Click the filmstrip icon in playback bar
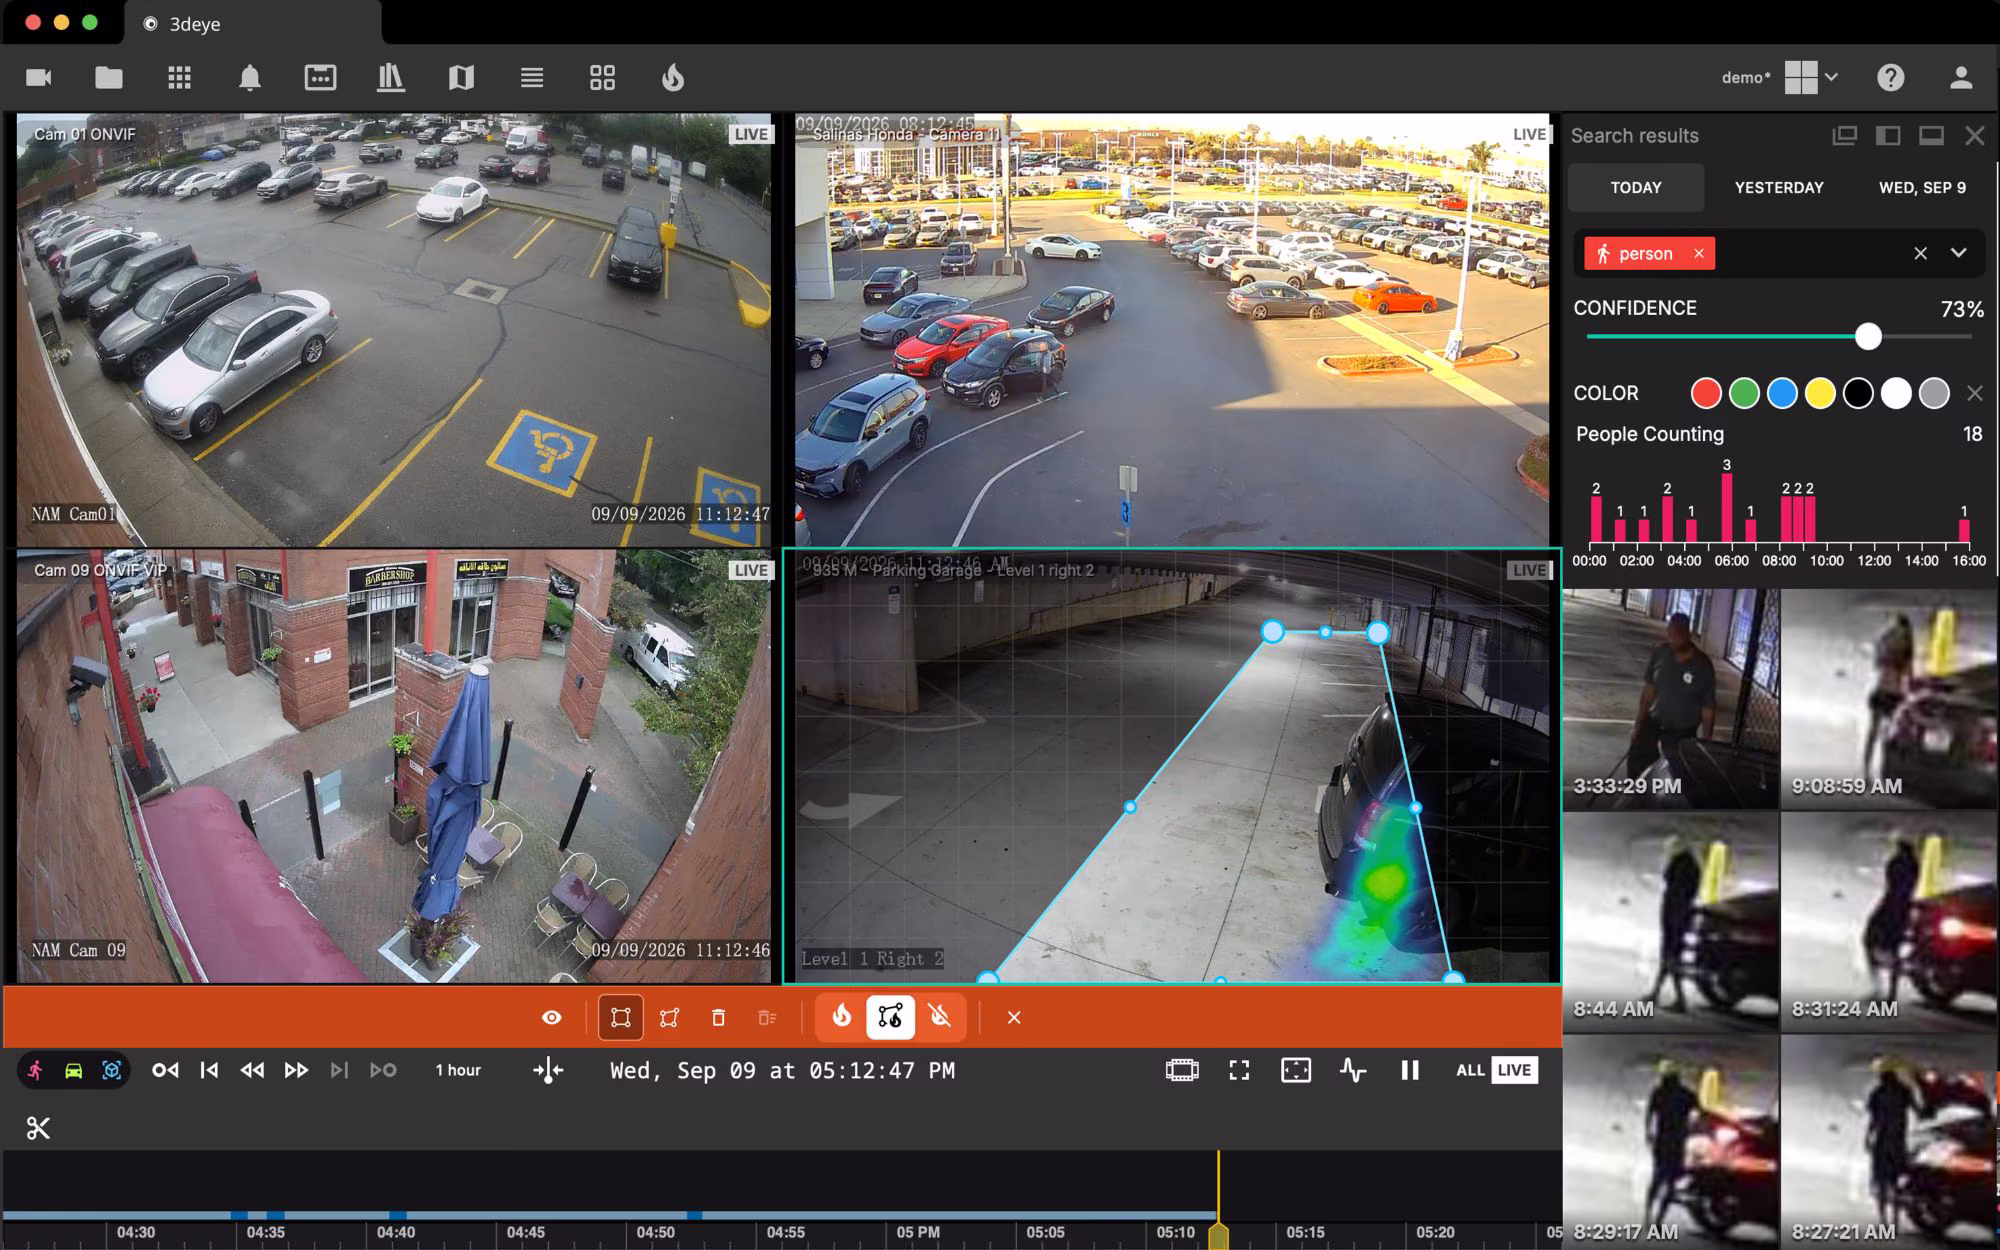 pyautogui.click(x=1182, y=1070)
